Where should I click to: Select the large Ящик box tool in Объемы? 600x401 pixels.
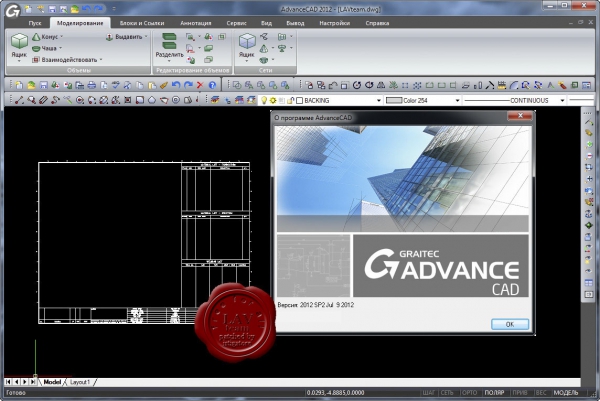click(19, 47)
